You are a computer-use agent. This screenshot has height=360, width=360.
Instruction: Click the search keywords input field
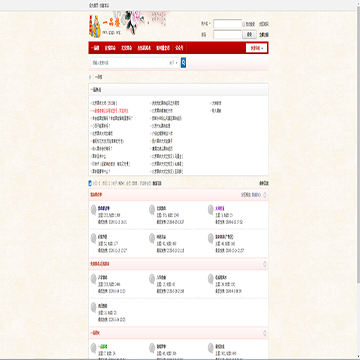129,63
